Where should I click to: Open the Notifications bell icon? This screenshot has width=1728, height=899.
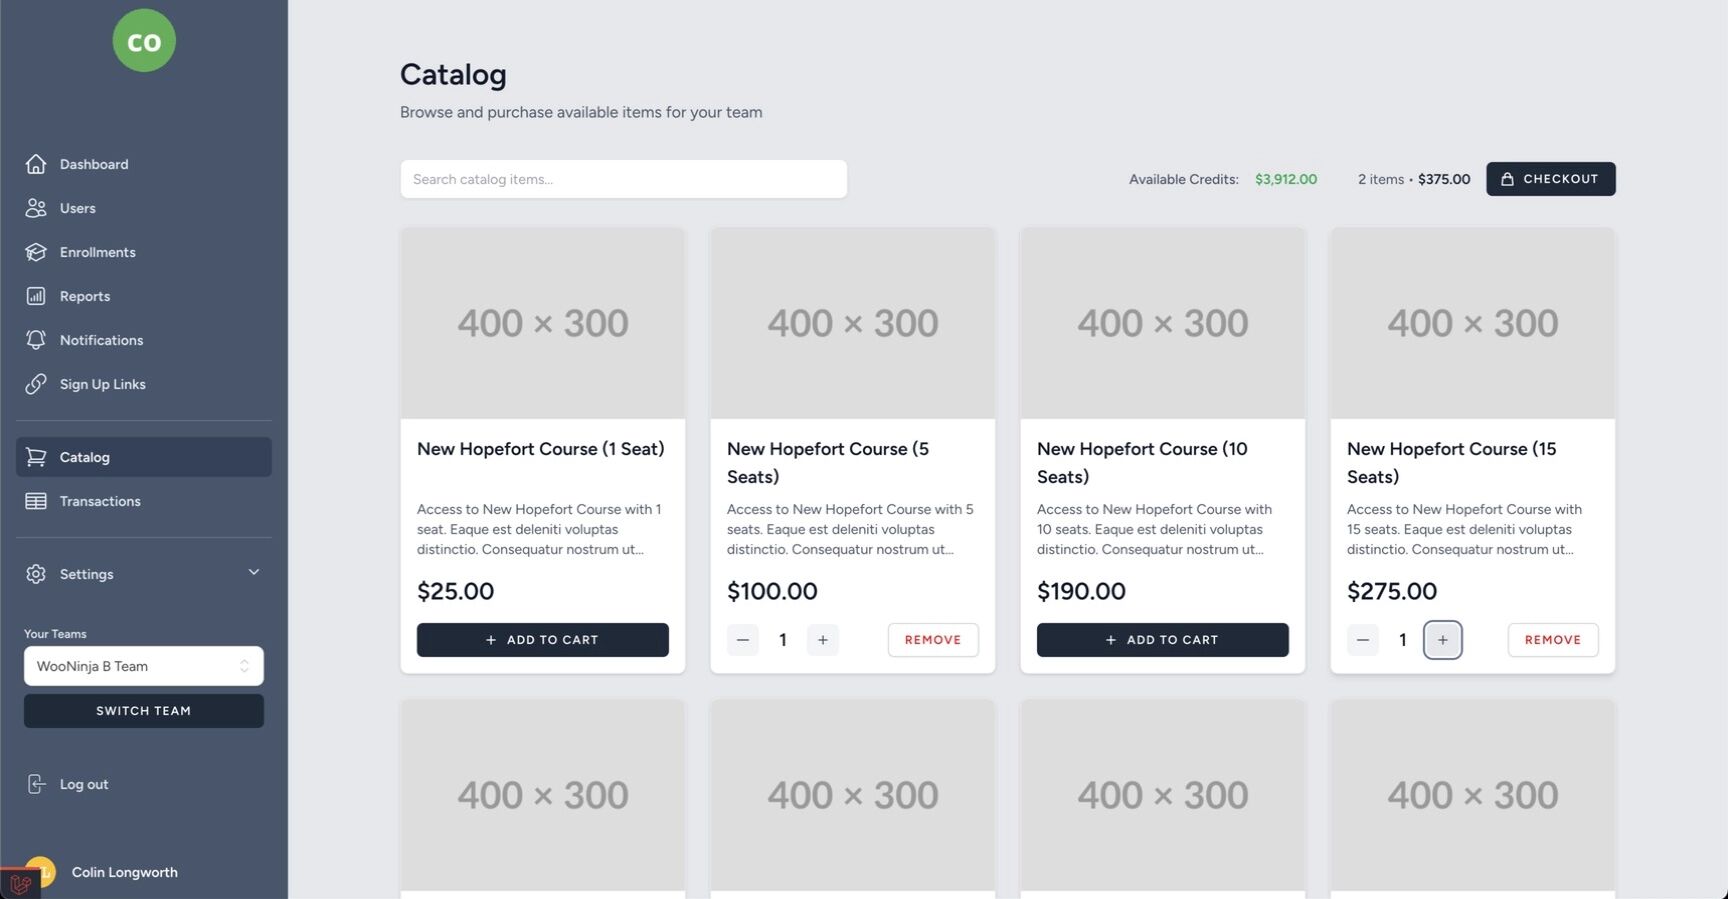36,340
